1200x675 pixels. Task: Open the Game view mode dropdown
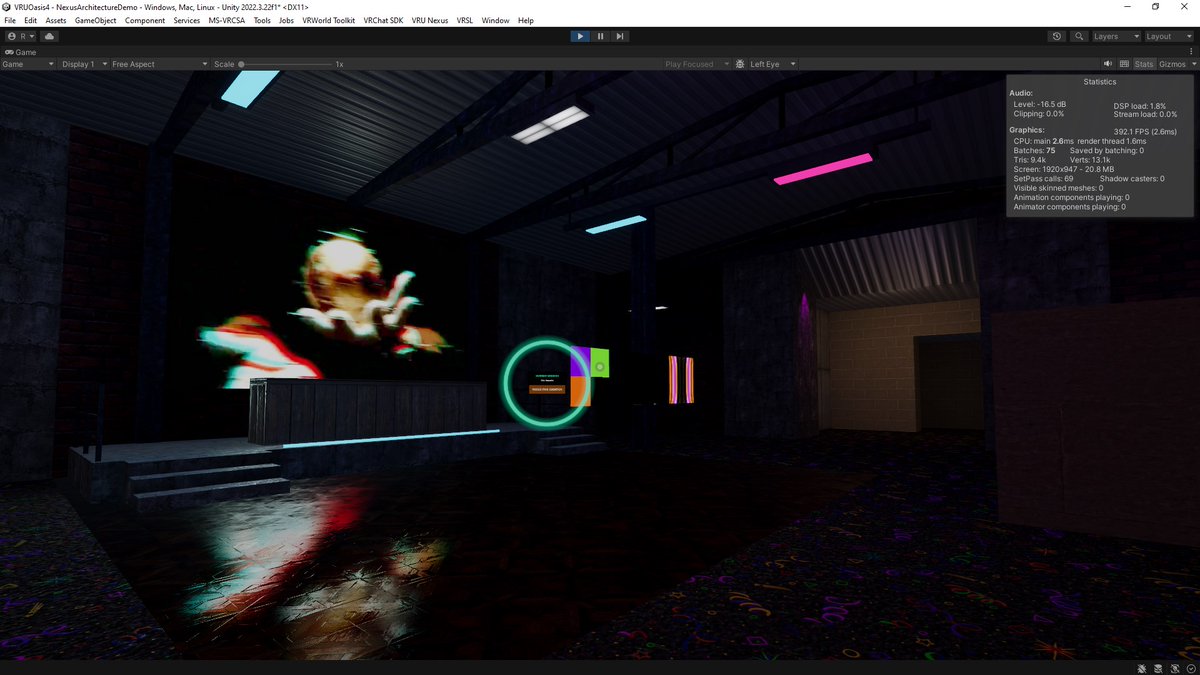pyautogui.click(x=28, y=64)
